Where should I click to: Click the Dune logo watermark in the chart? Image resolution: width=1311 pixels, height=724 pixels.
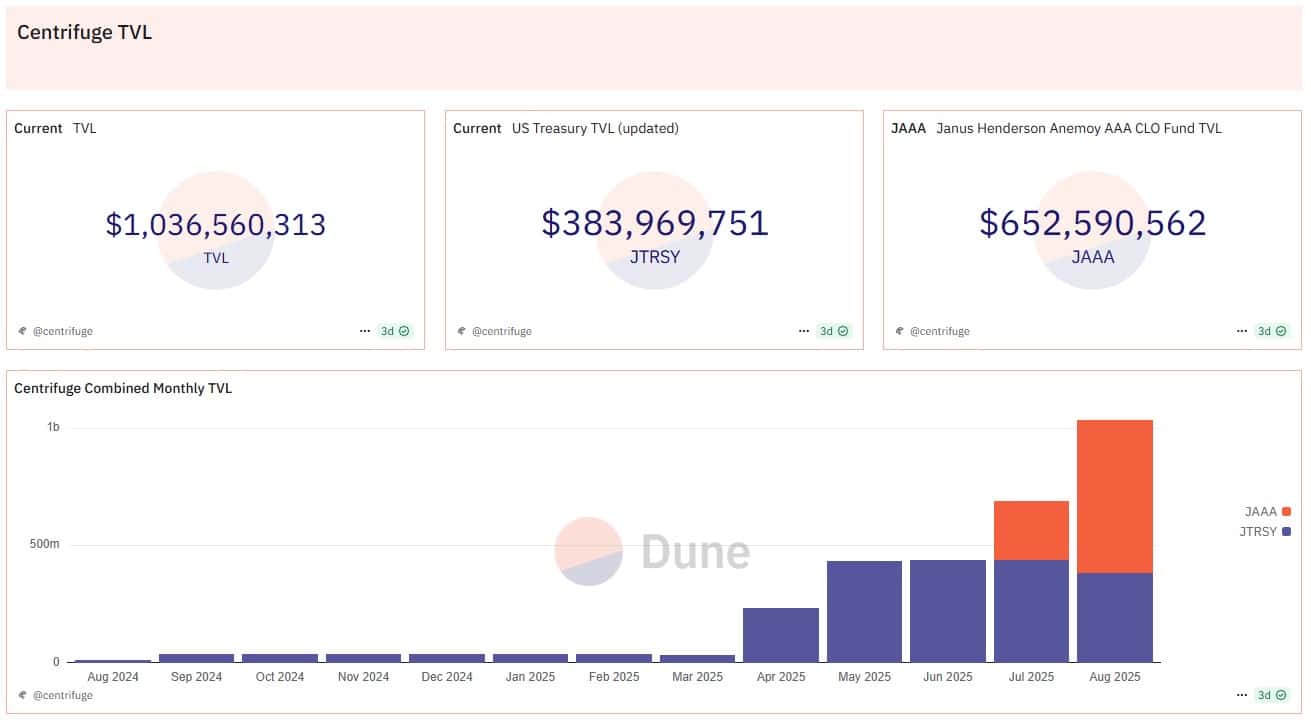click(652, 551)
